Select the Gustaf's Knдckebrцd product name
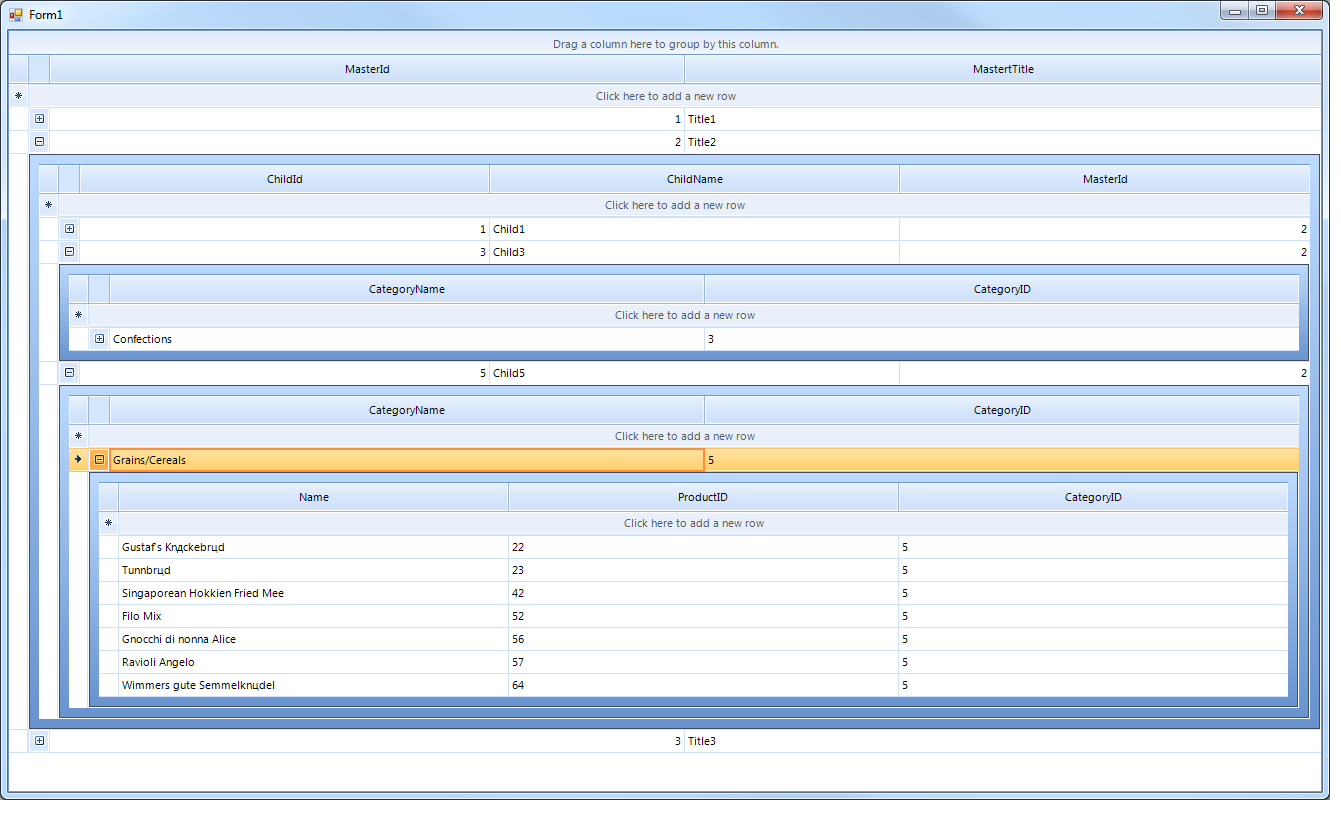The image size is (1341, 821). [x=314, y=547]
